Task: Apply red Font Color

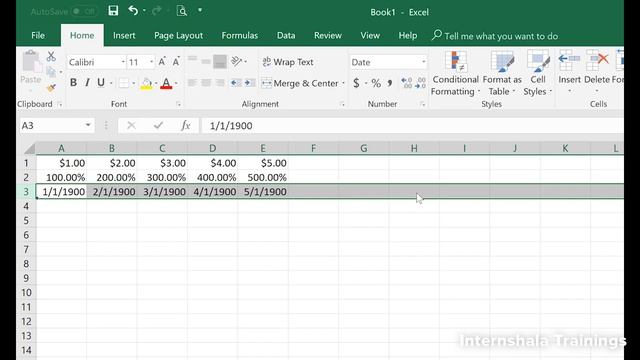Action: (166, 83)
